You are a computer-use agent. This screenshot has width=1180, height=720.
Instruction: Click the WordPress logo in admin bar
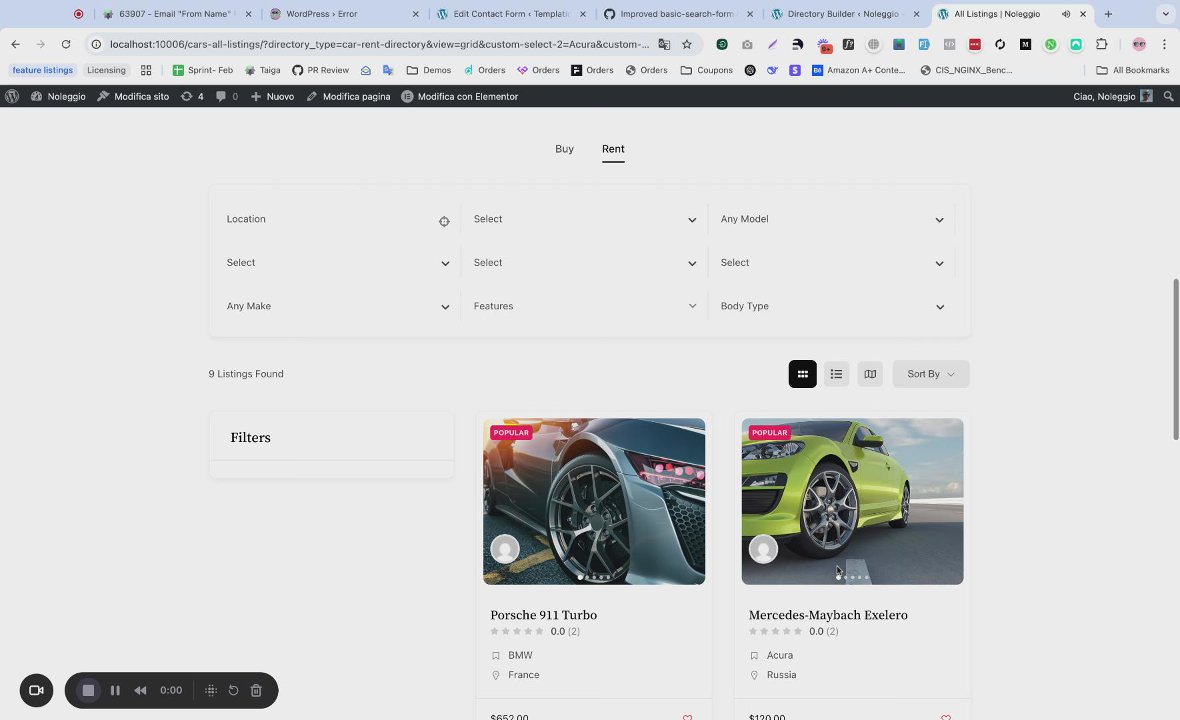coord(12,96)
